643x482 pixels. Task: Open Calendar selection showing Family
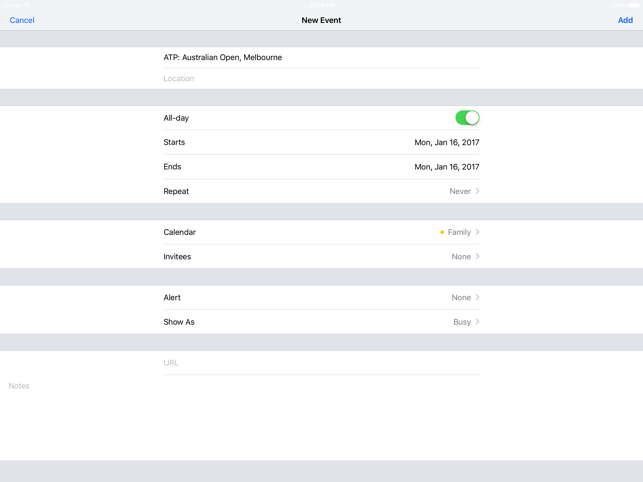[x=321, y=232]
